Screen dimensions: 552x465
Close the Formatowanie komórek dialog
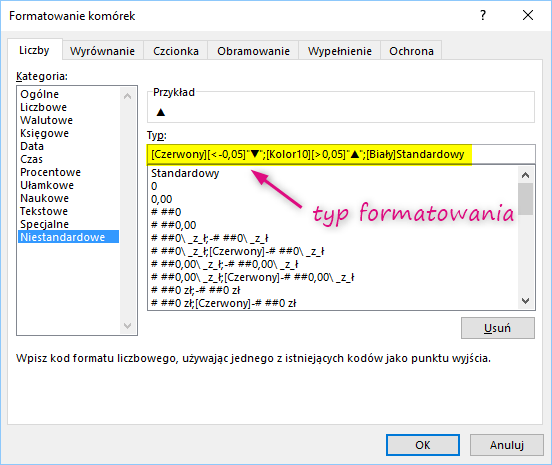(x=528, y=15)
